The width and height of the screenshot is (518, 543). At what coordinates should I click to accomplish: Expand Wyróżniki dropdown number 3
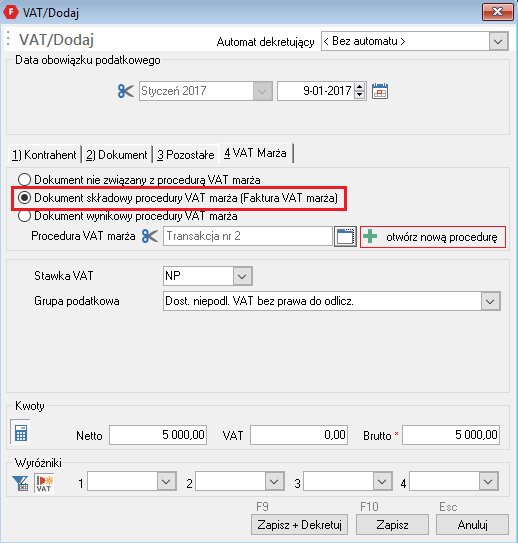[382, 482]
